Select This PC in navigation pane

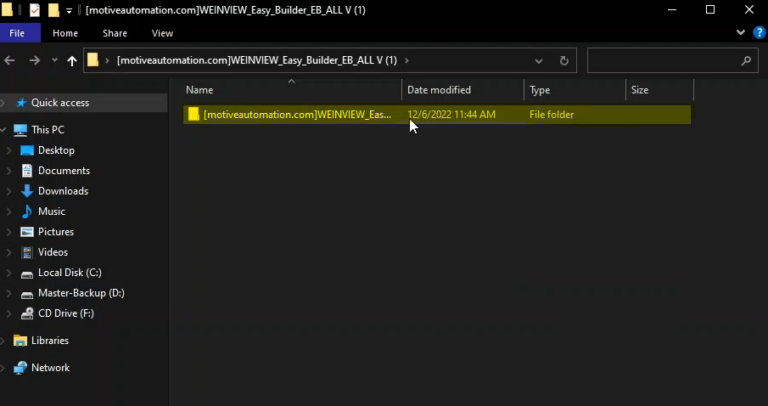click(48, 130)
